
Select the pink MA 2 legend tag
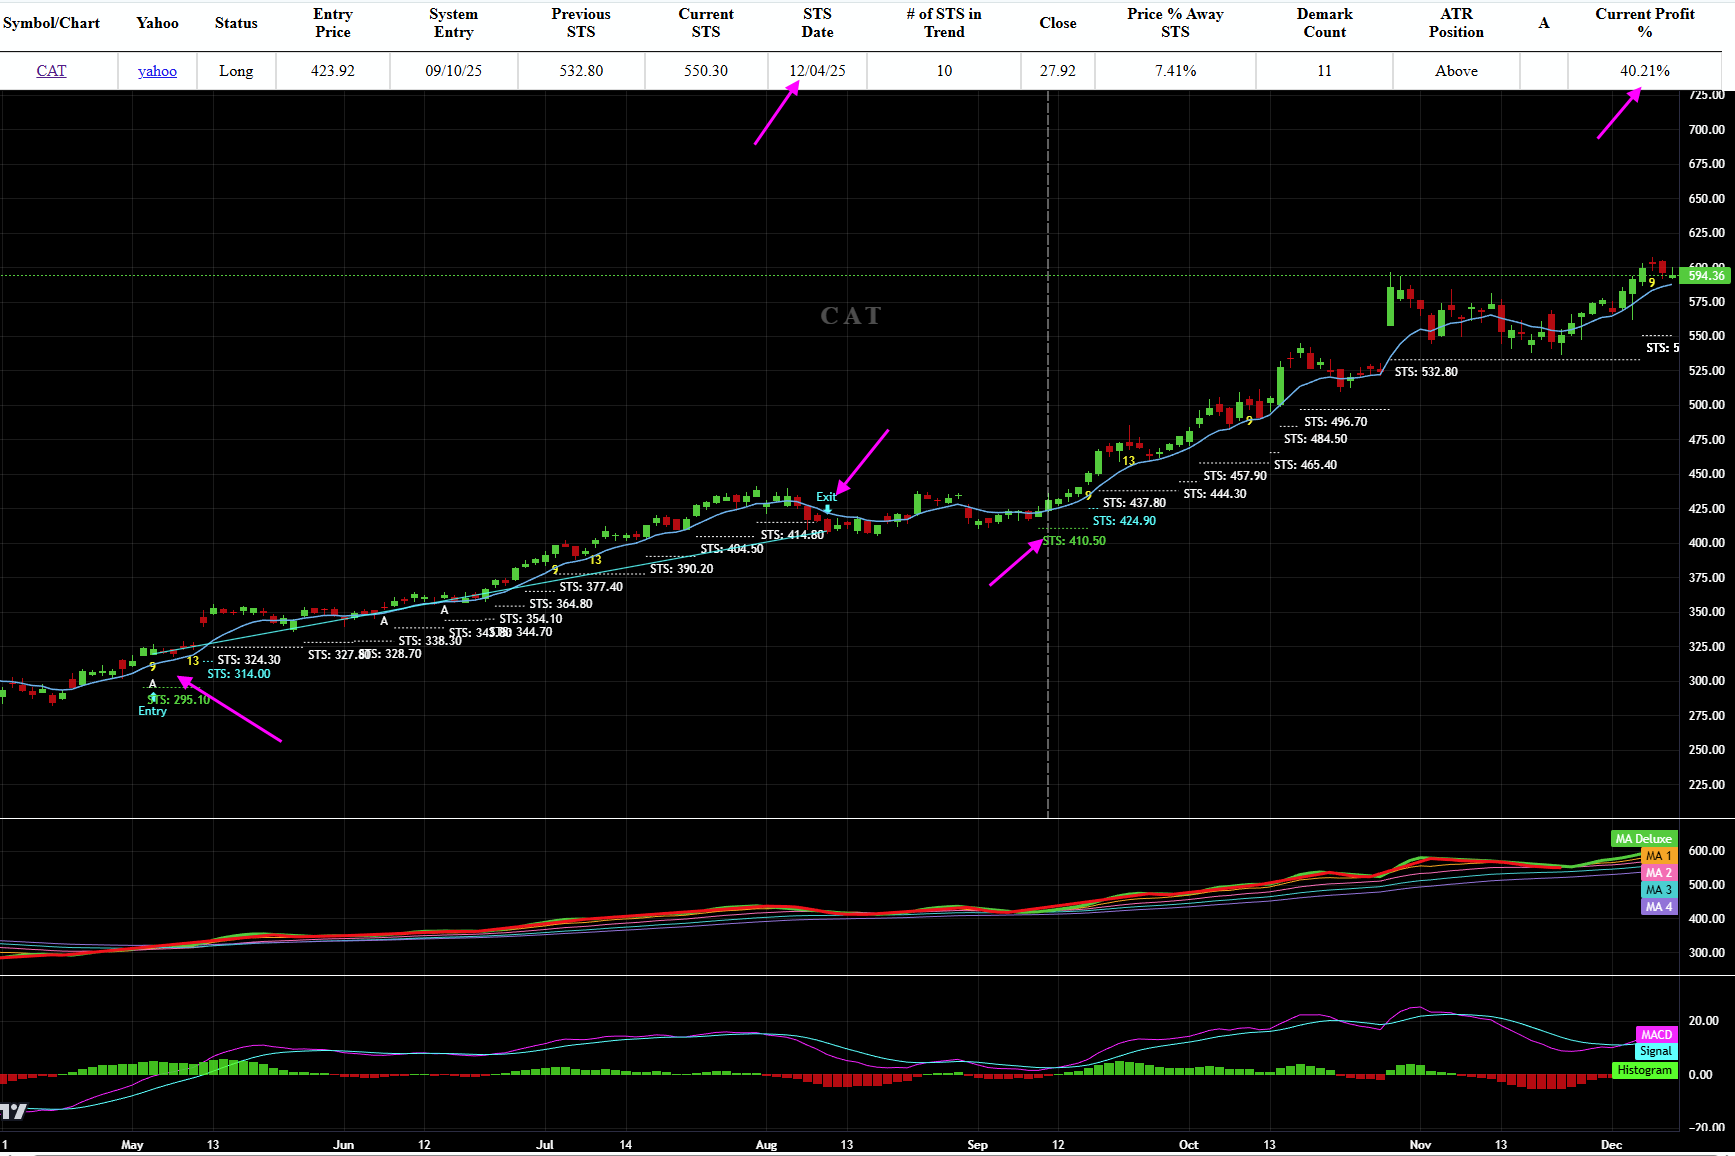click(x=1658, y=873)
